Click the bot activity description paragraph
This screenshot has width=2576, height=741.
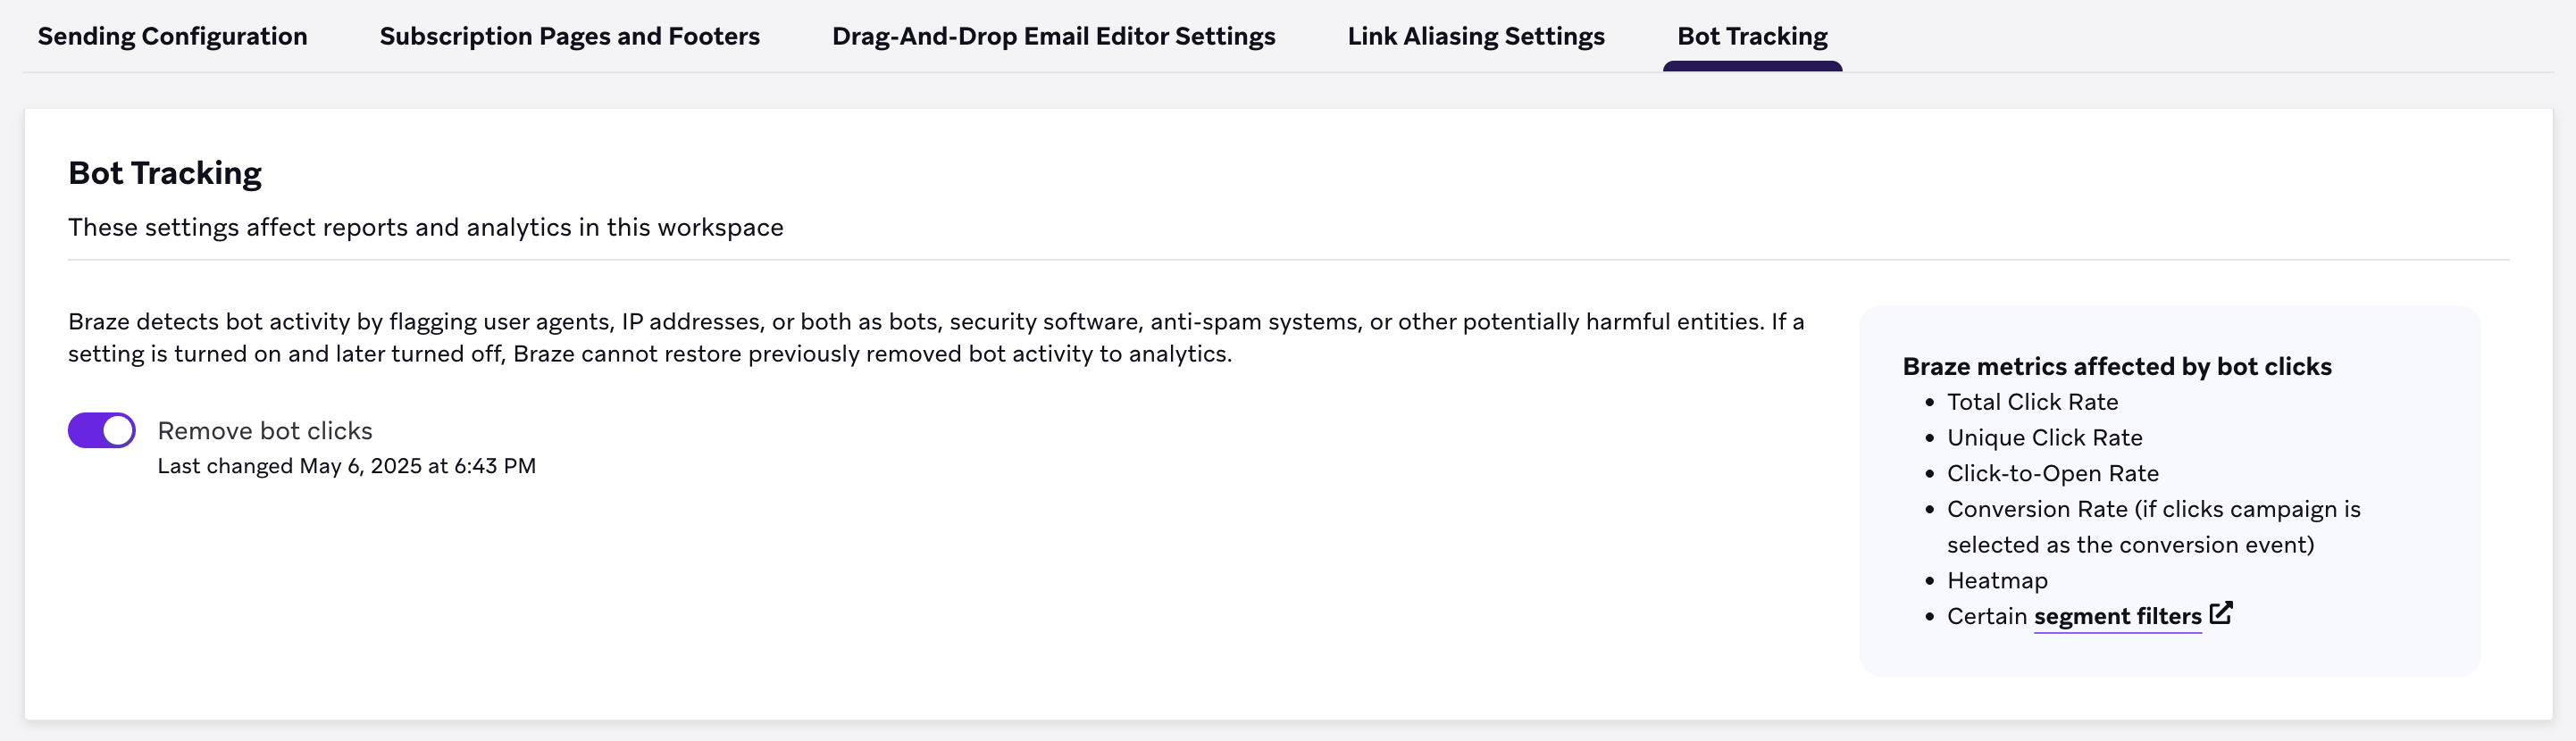tap(935, 337)
